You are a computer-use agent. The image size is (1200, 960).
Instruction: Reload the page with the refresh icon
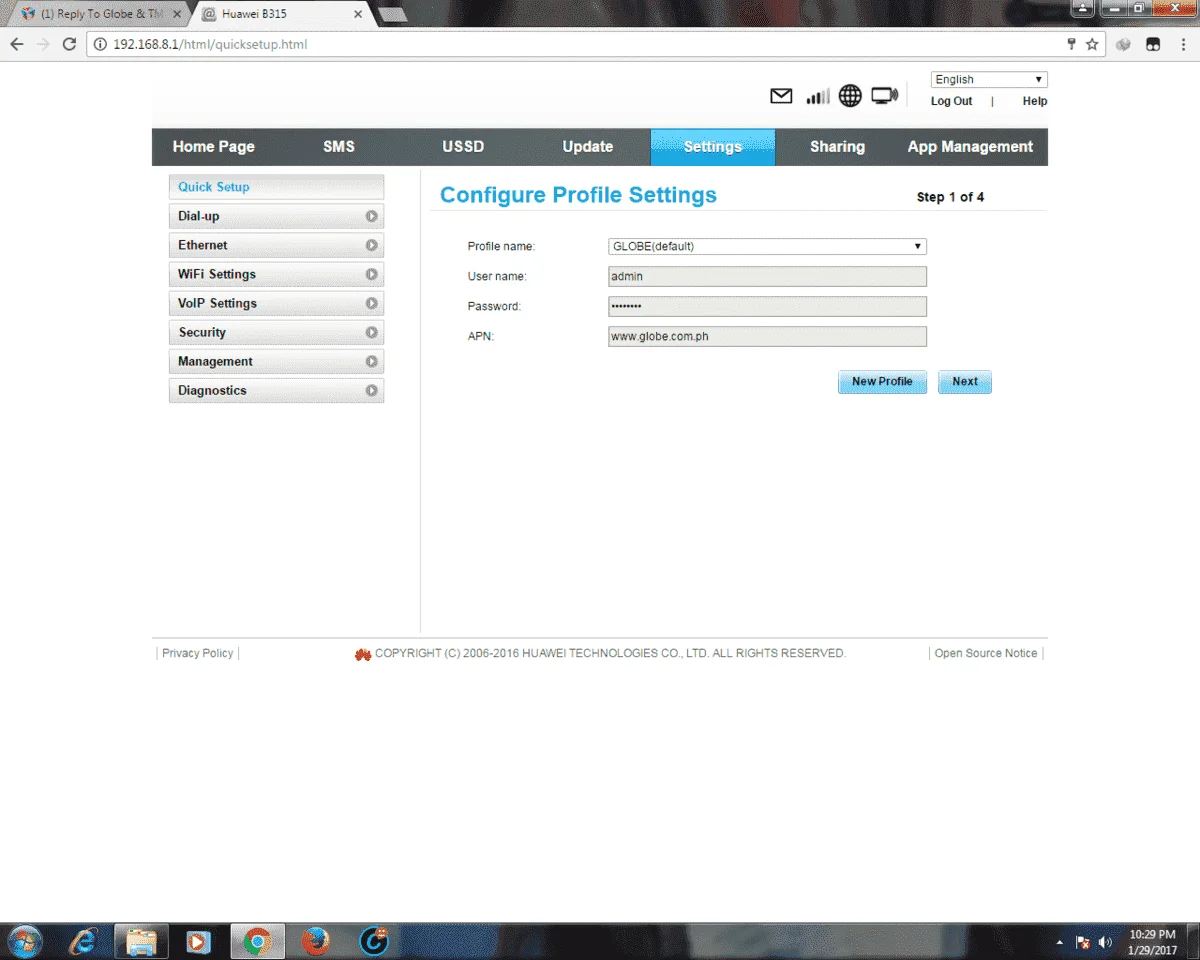point(69,44)
